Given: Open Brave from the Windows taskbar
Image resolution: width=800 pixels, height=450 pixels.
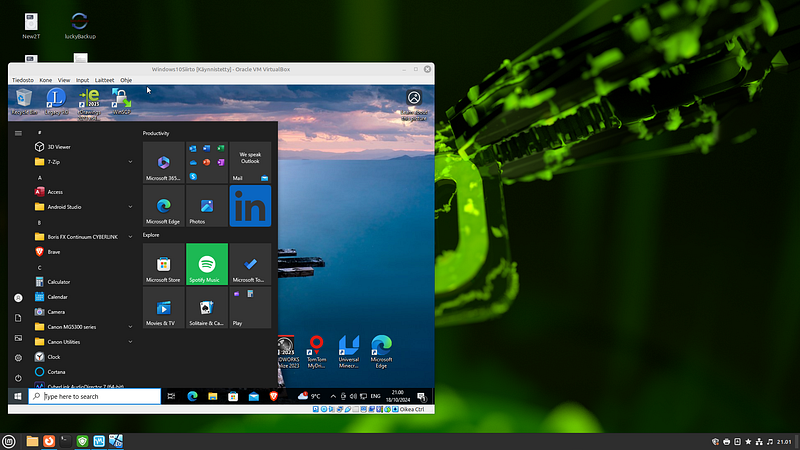Looking at the screenshot, I should [x=274, y=396].
